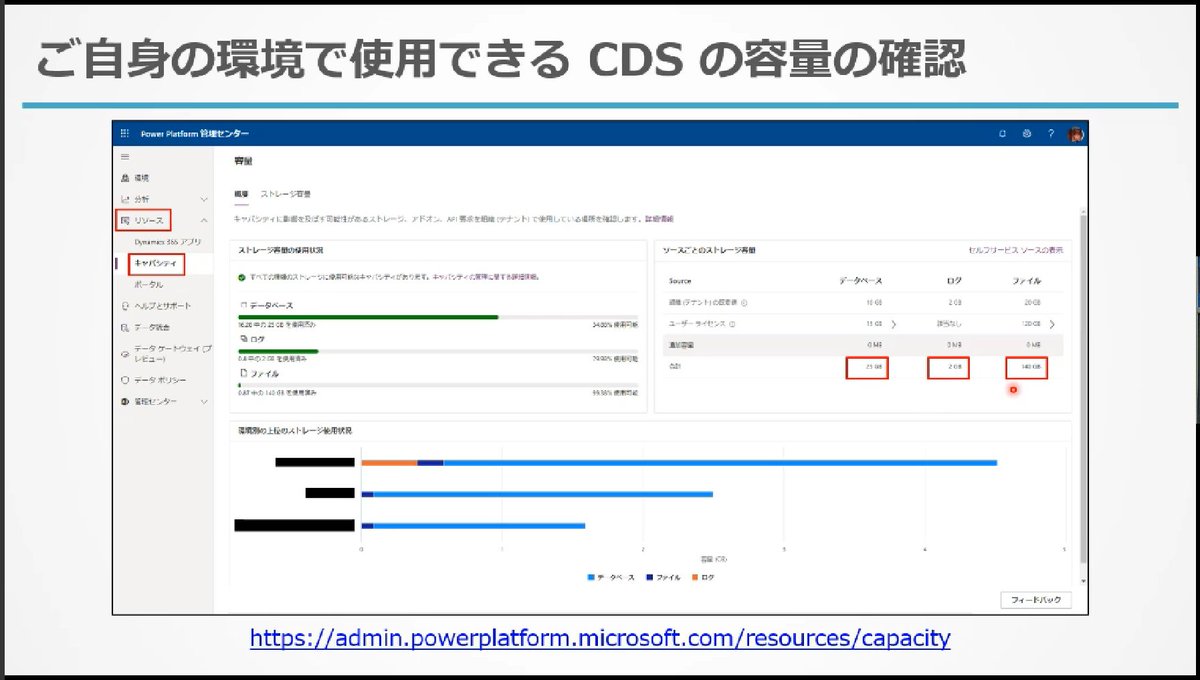This screenshot has width=1200, height=680.
Task: Click the リソース icon in sidebar
Action: pos(125,219)
